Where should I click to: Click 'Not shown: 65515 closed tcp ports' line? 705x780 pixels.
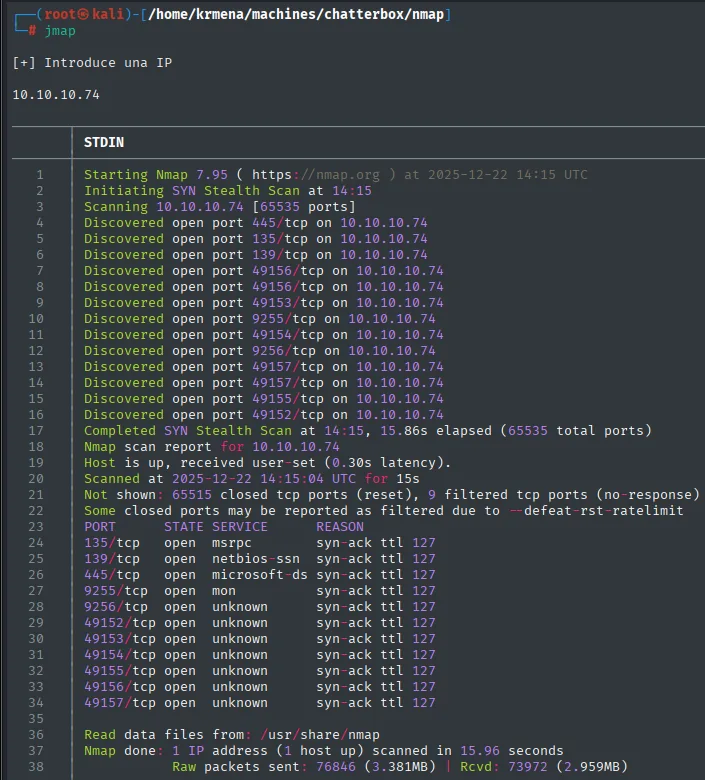click(x=392, y=494)
